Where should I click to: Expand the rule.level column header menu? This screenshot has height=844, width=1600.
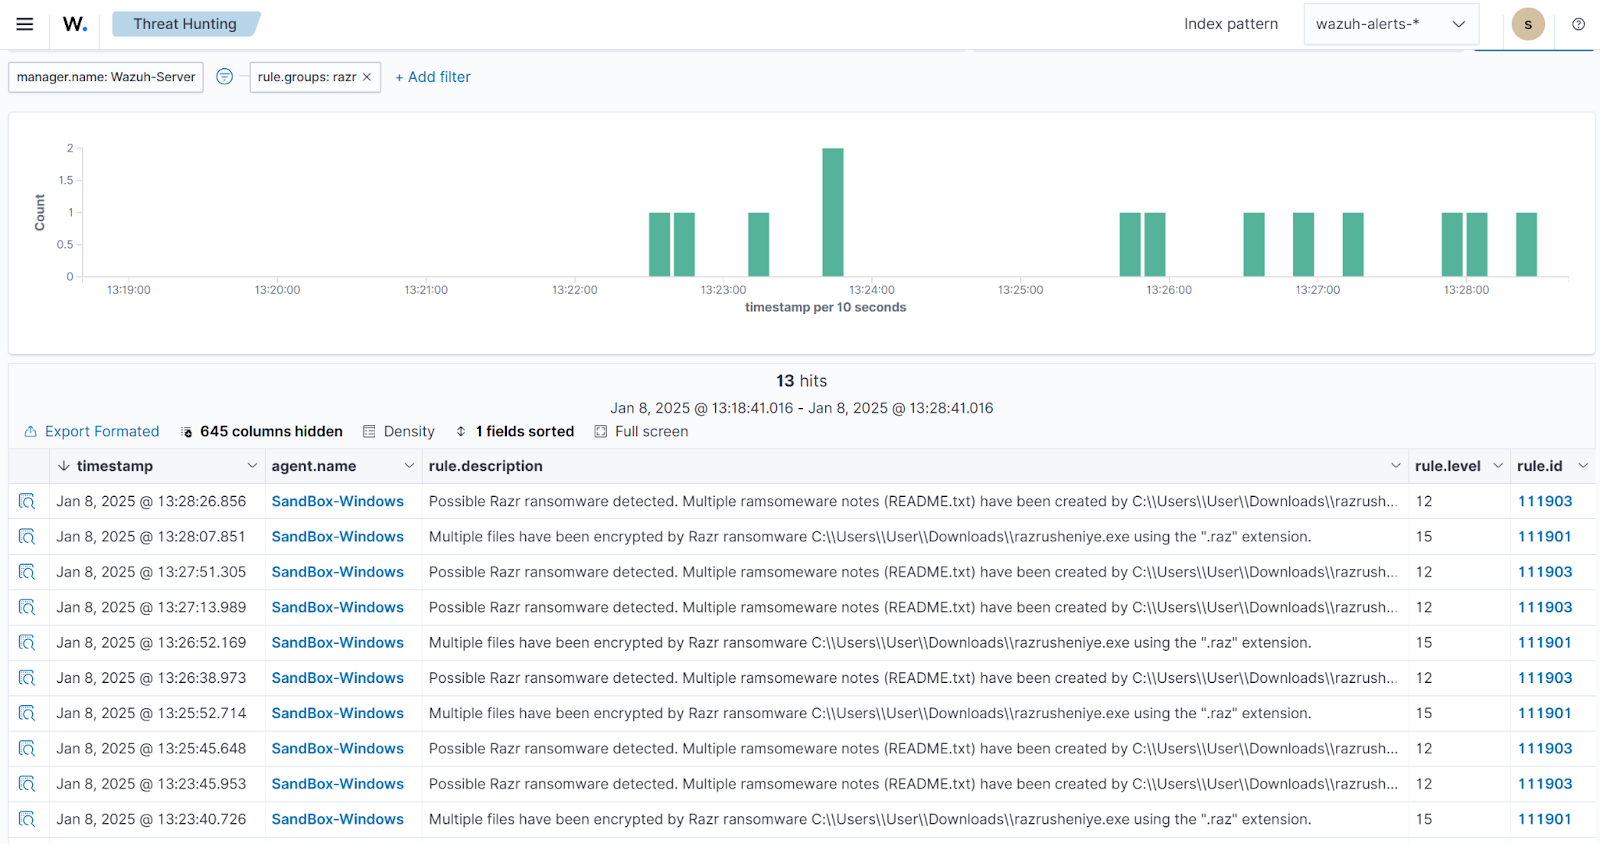coord(1498,466)
